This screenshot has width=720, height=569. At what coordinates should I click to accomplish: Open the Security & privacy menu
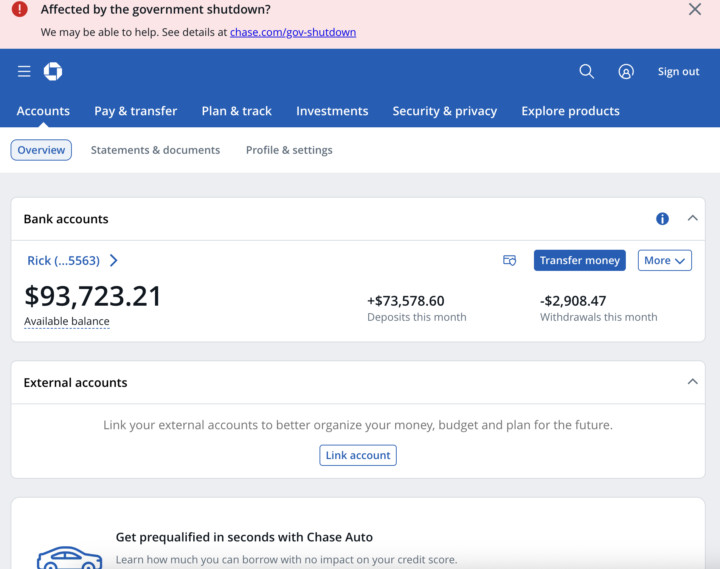pyautogui.click(x=444, y=111)
